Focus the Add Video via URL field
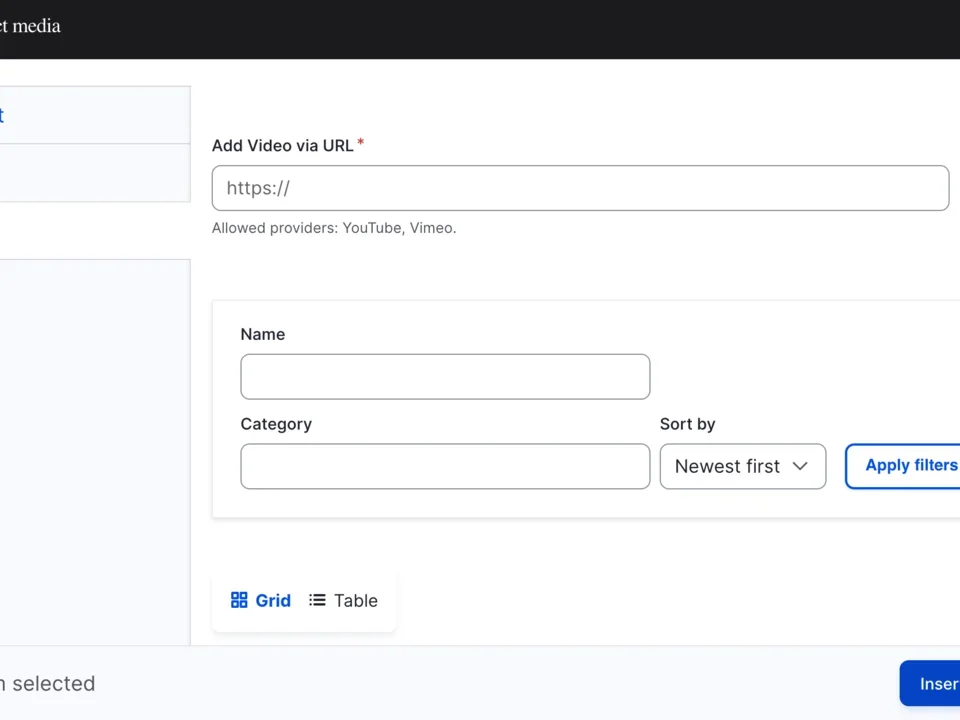Viewport: 960px width, 720px height. click(x=580, y=188)
